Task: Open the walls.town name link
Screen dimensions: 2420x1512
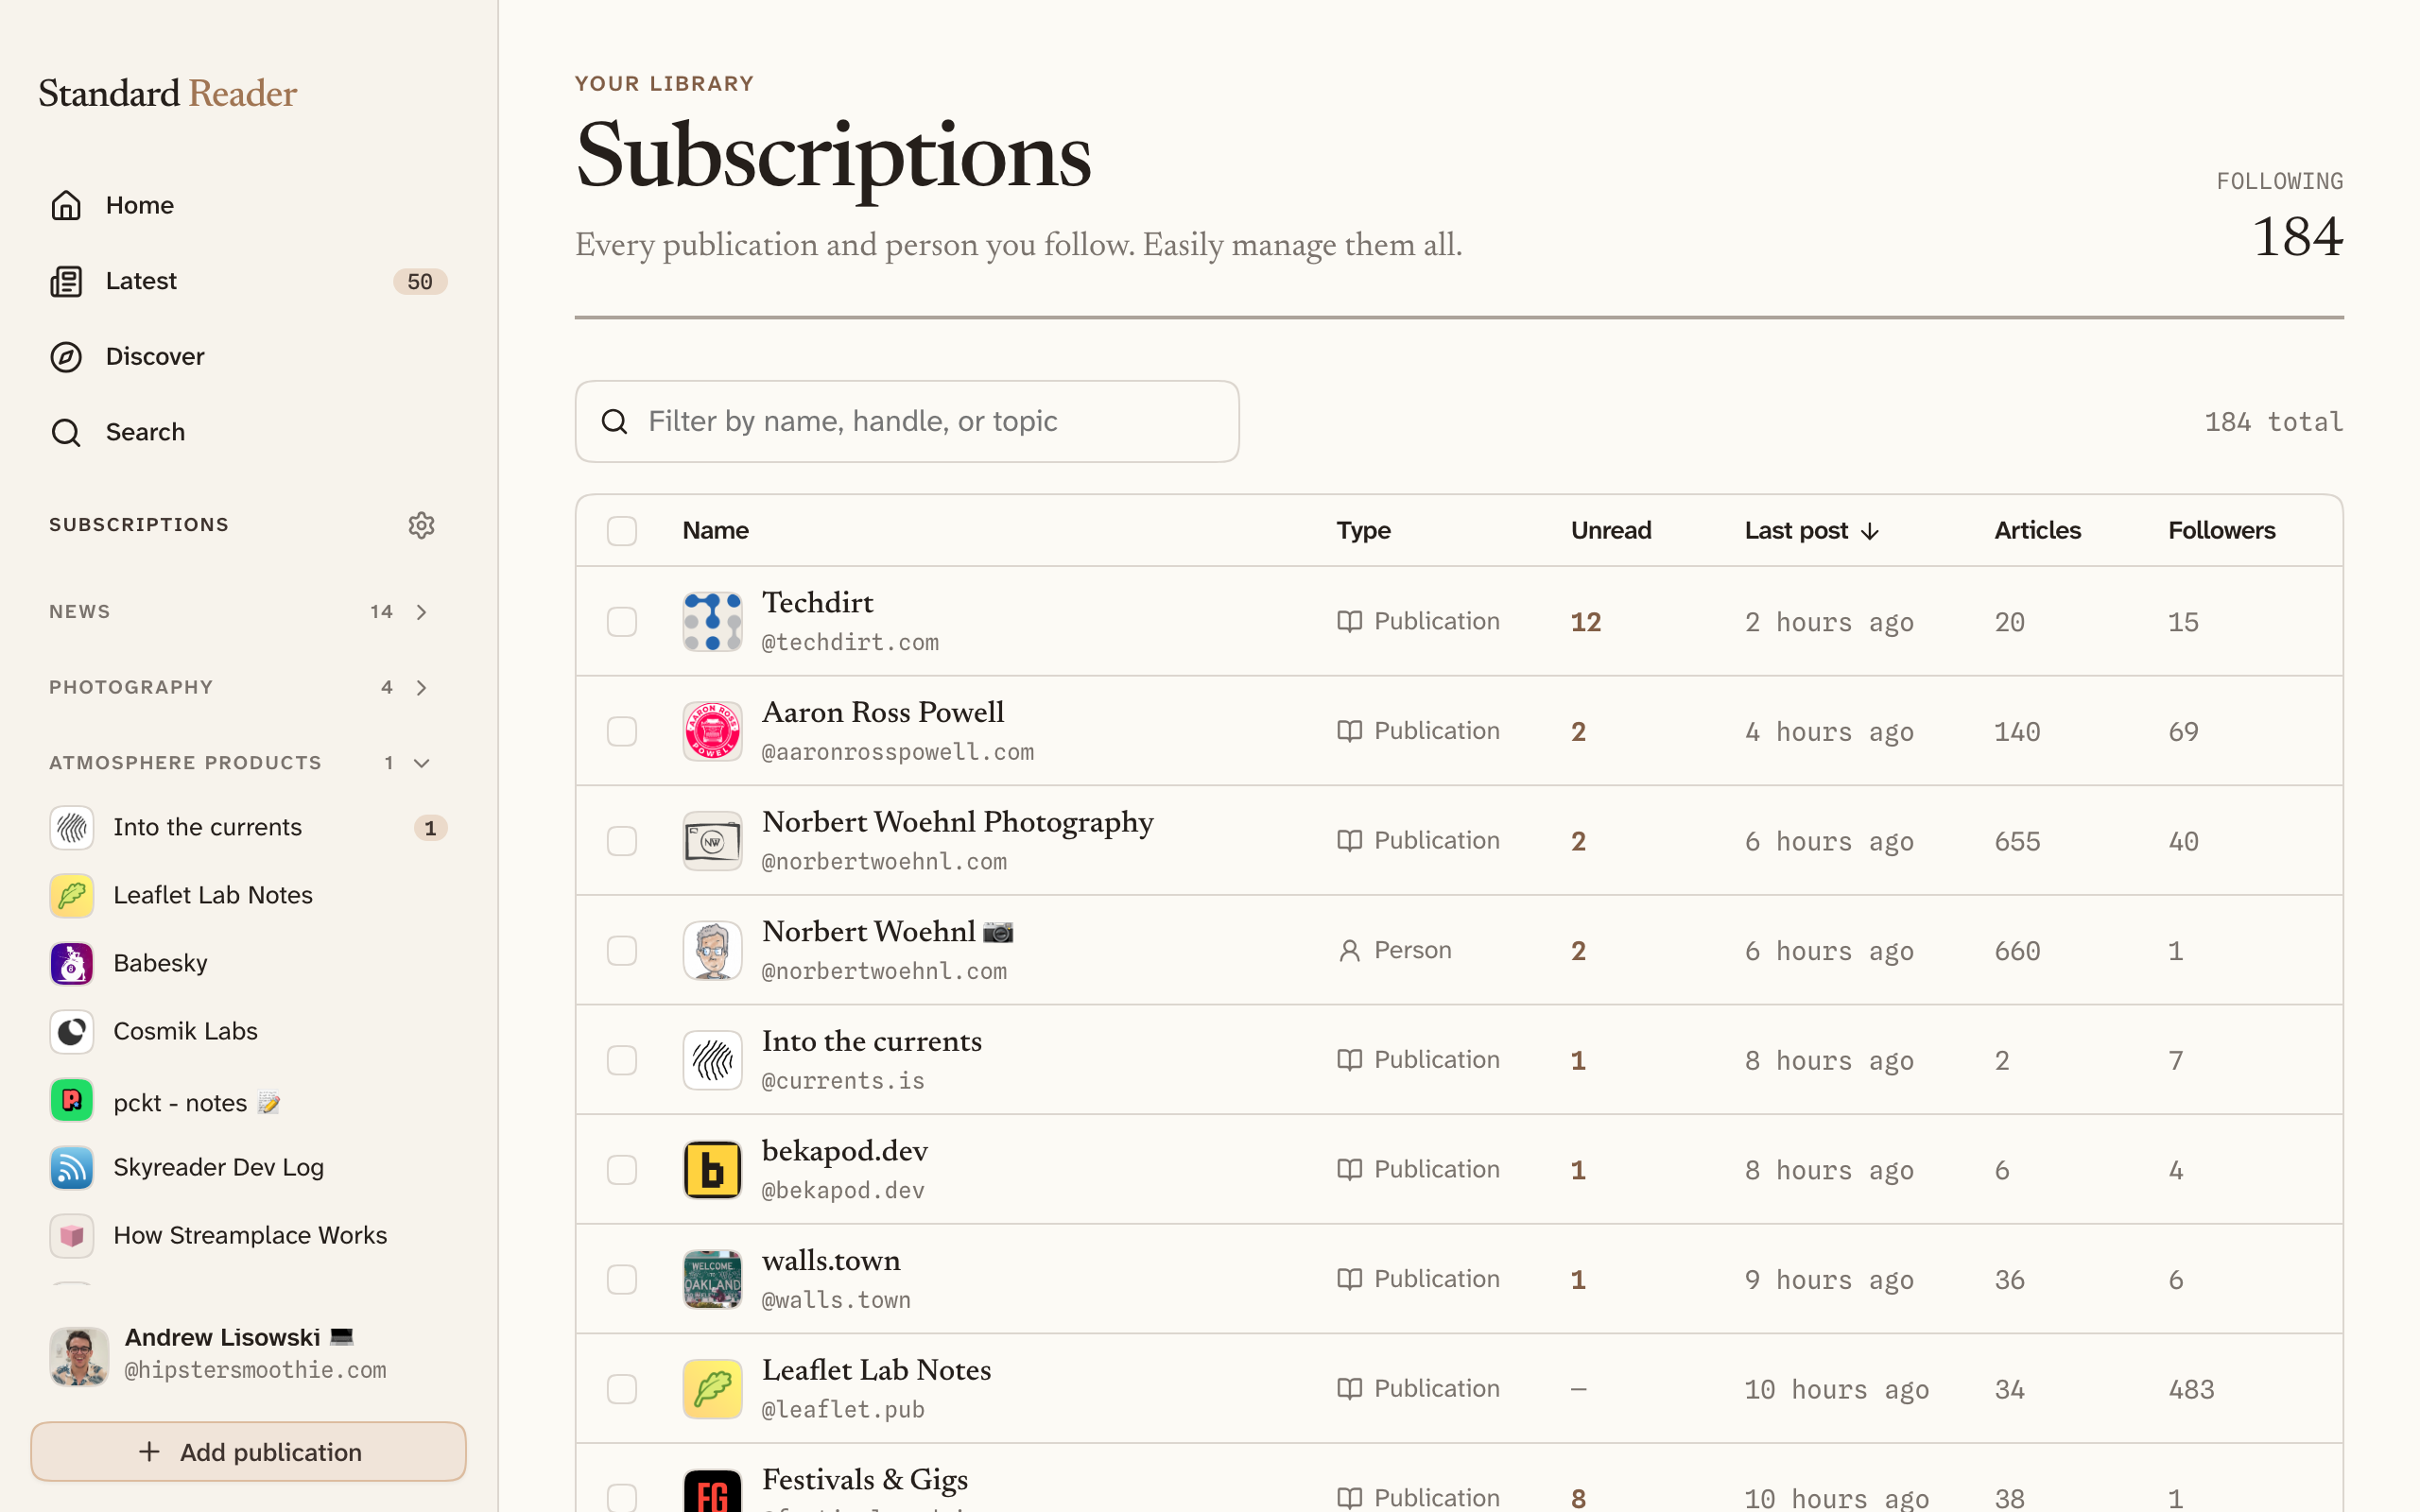Action: (x=831, y=1261)
